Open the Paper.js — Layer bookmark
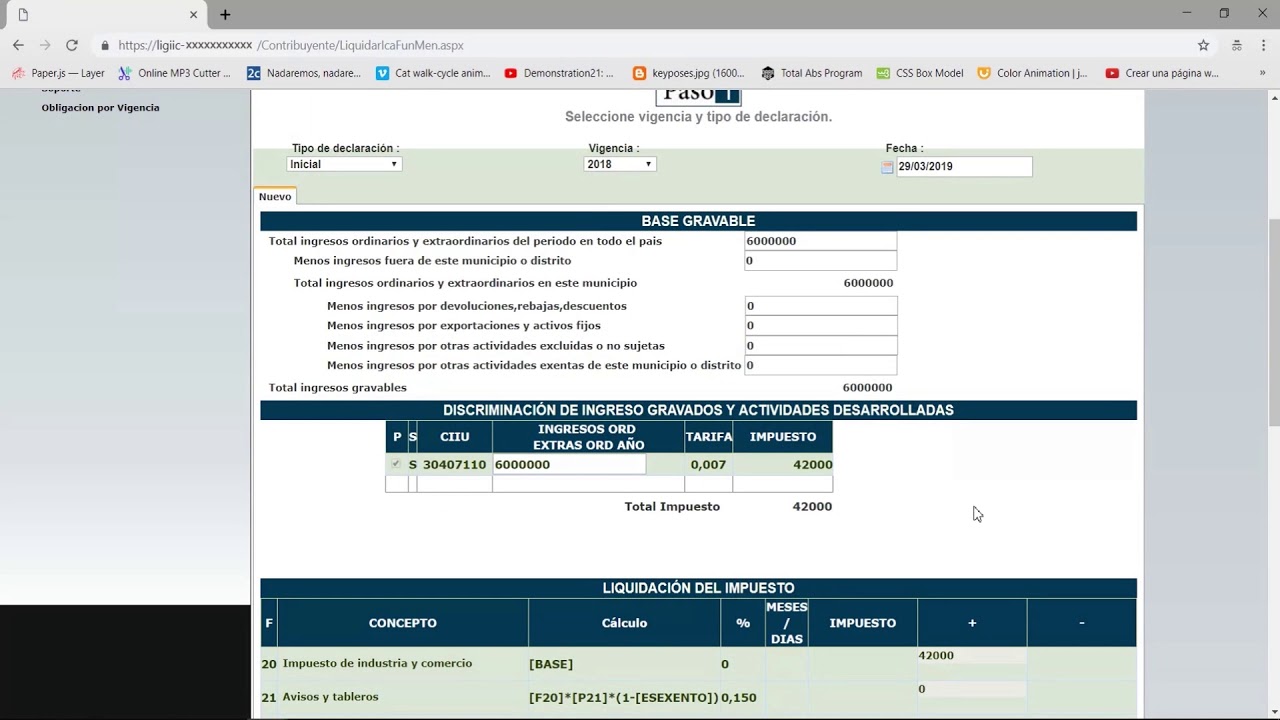The height and width of the screenshot is (720, 1280). [58, 73]
